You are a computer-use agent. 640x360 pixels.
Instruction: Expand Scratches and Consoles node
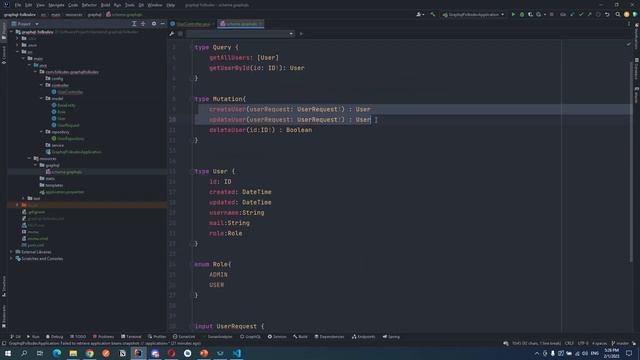click(11, 258)
